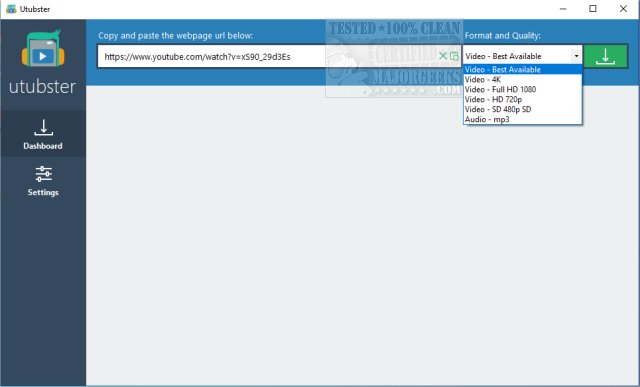Open the Dashboard download icon
Viewport: 640px width, 387px height.
(x=43, y=127)
